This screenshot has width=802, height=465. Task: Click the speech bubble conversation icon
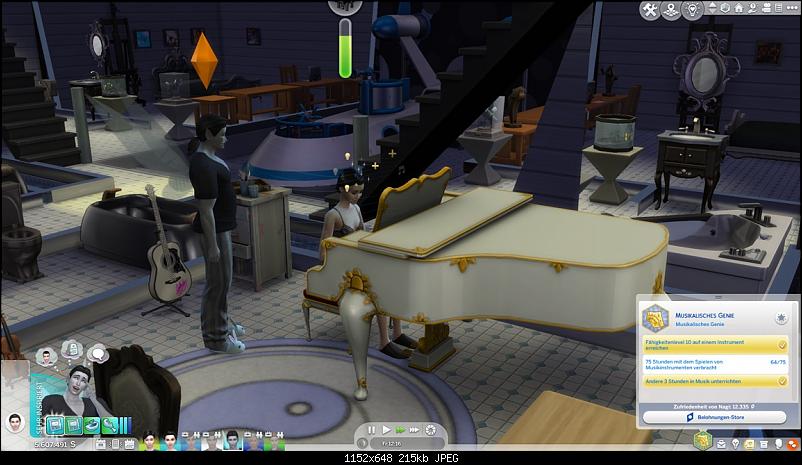point(98,353)
